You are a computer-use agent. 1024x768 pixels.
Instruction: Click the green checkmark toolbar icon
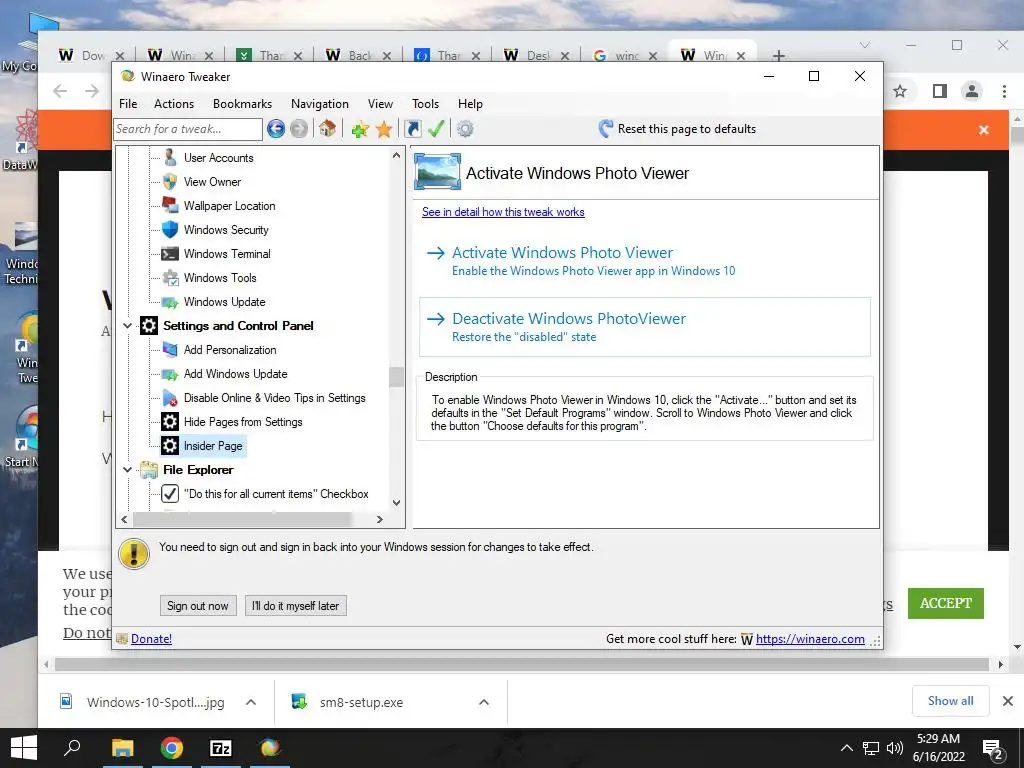tap(436, 129)
